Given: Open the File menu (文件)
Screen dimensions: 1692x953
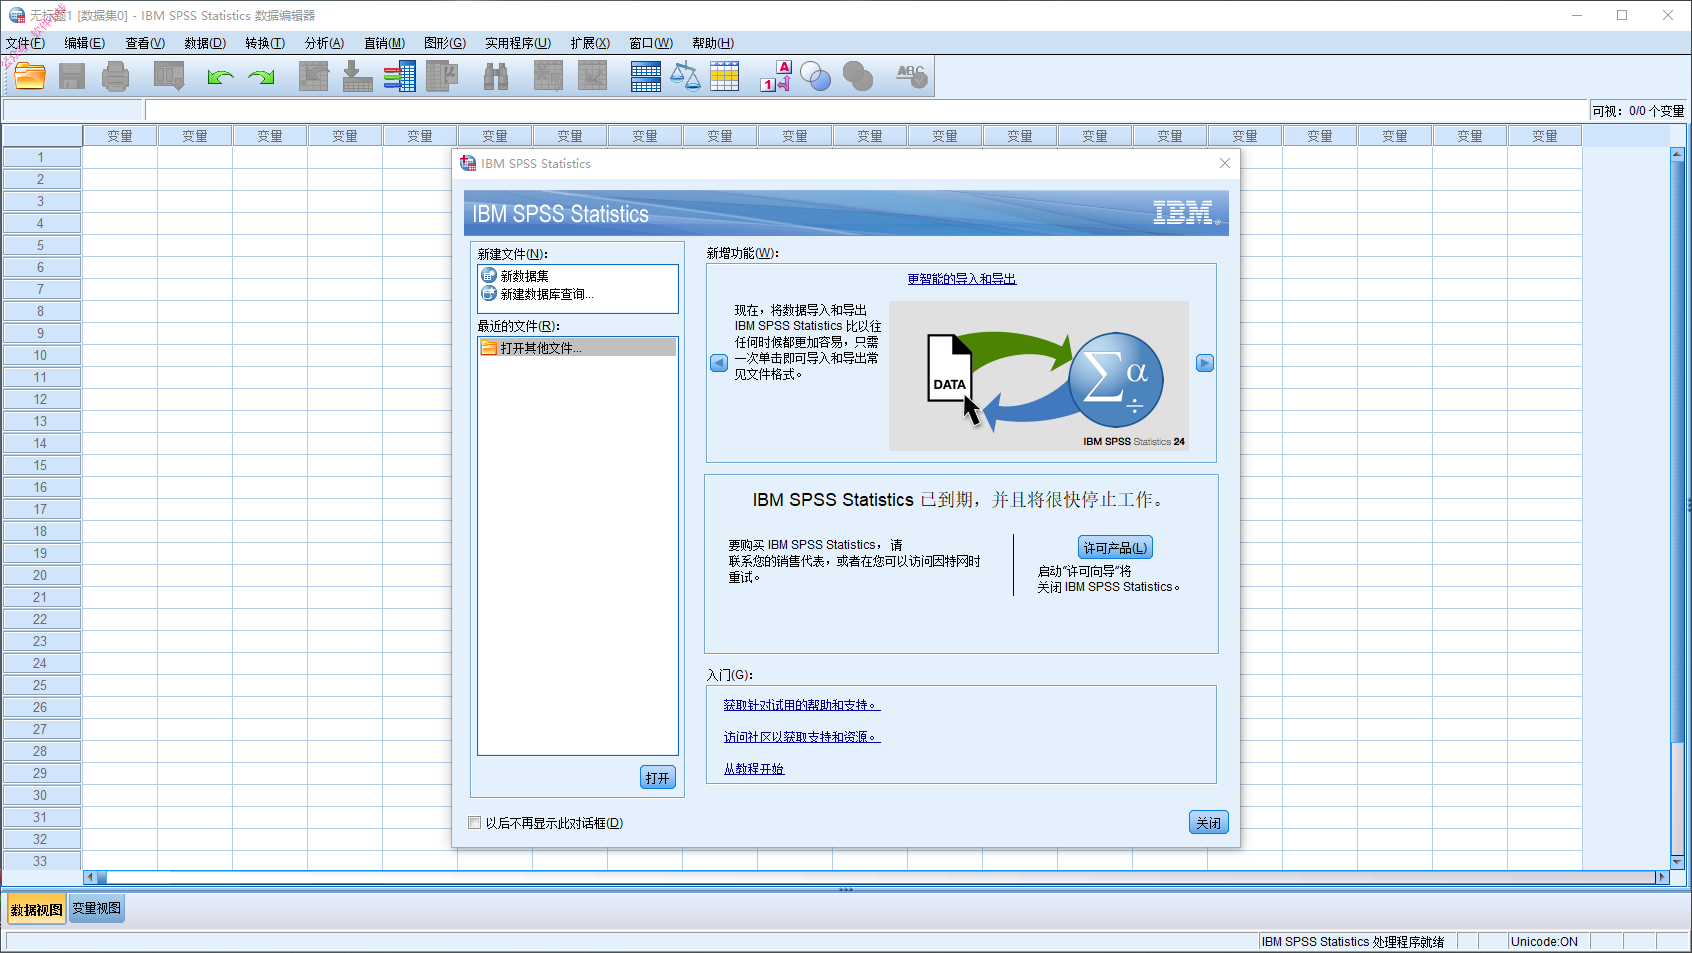Looking at the screenshot, I should click(x=25, y=43).
